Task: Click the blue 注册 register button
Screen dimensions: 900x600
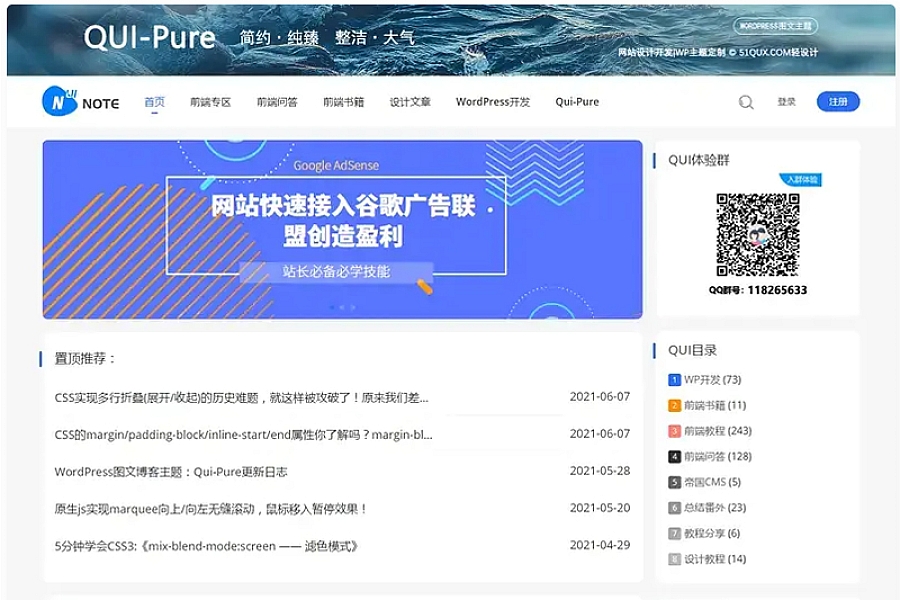Action: [x=838, y=102]
